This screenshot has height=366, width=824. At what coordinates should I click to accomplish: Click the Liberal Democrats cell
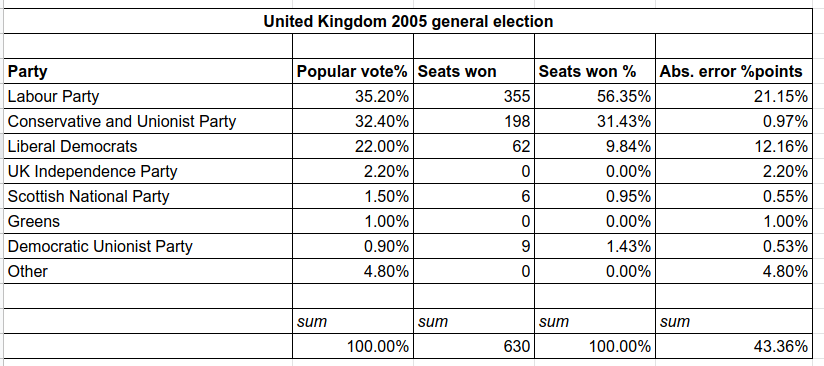(148, 146)
